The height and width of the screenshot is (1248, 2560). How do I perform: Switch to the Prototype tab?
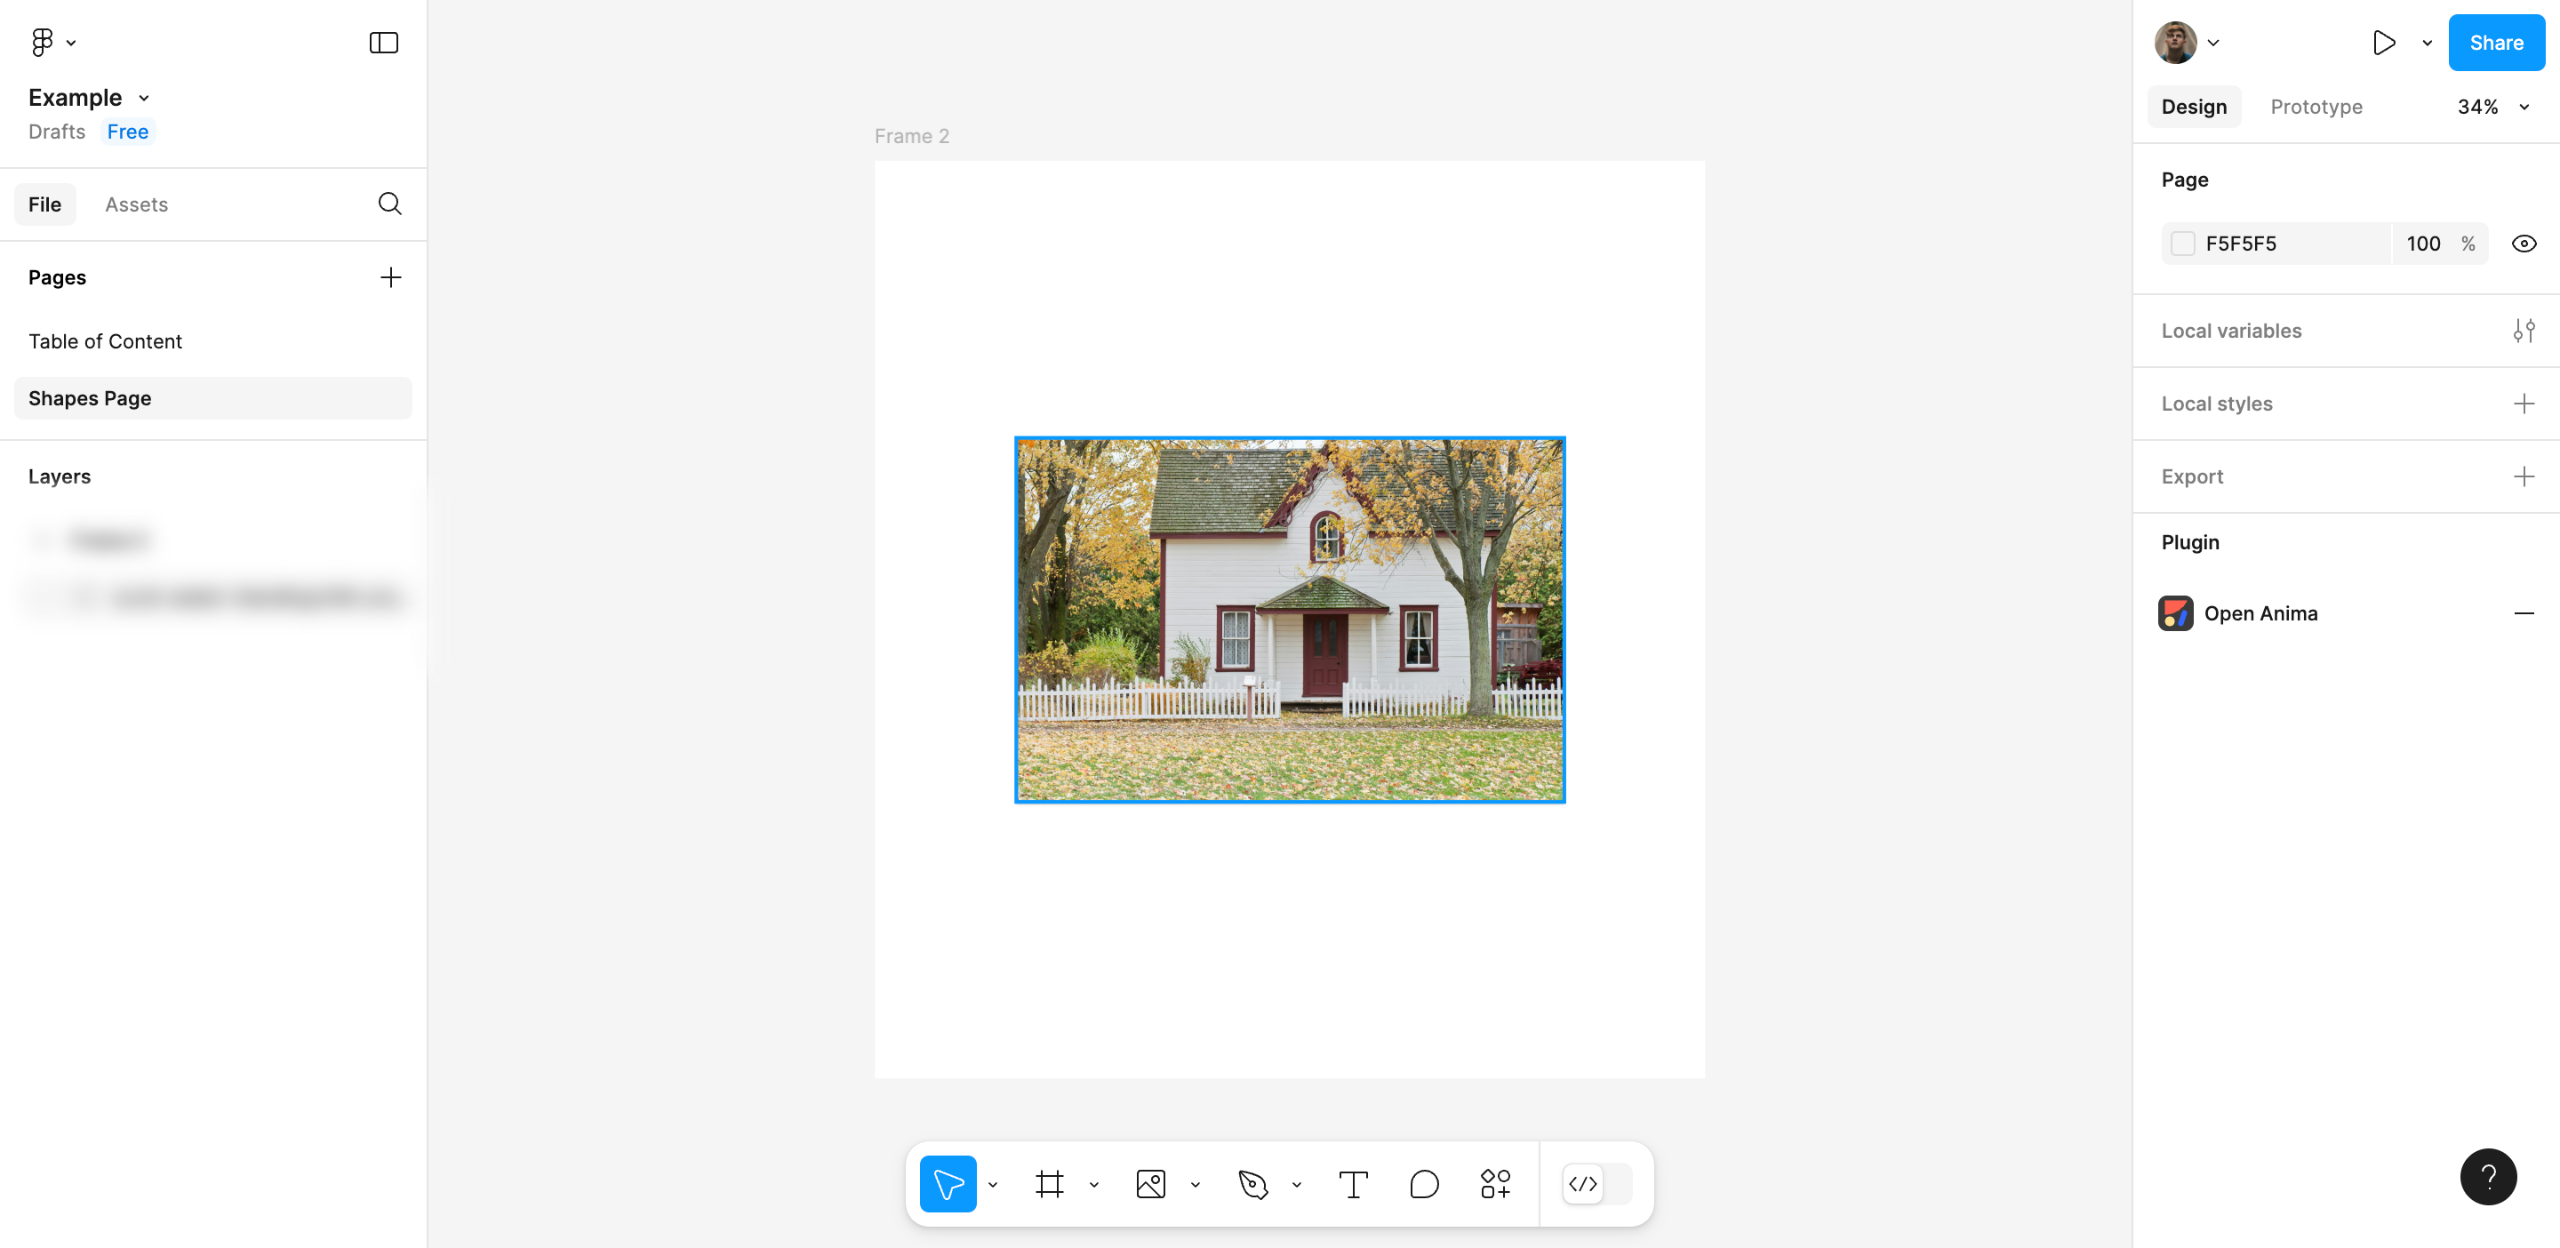click(x=2316, y=107)
